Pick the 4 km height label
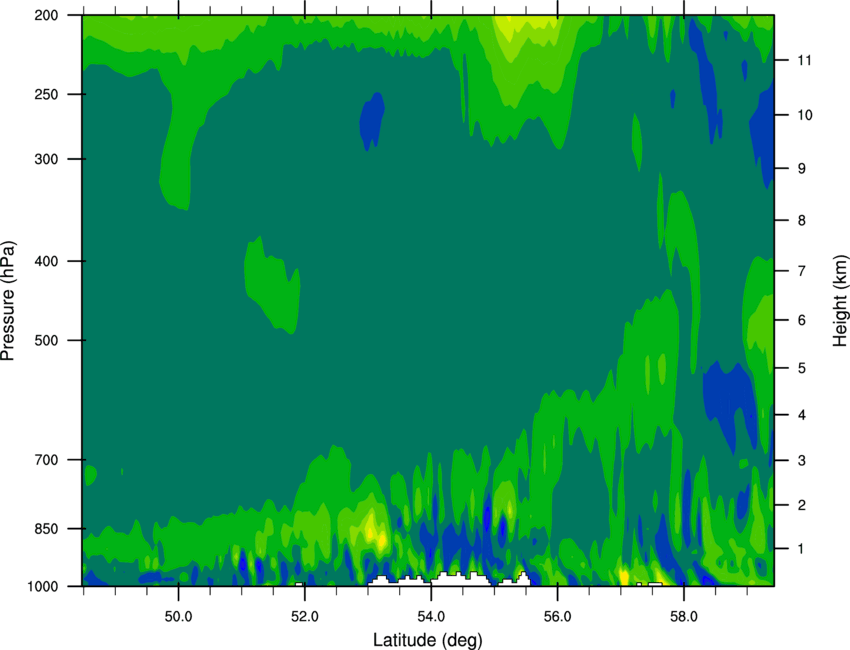This screenshot has width=850, height=650. 801,415
